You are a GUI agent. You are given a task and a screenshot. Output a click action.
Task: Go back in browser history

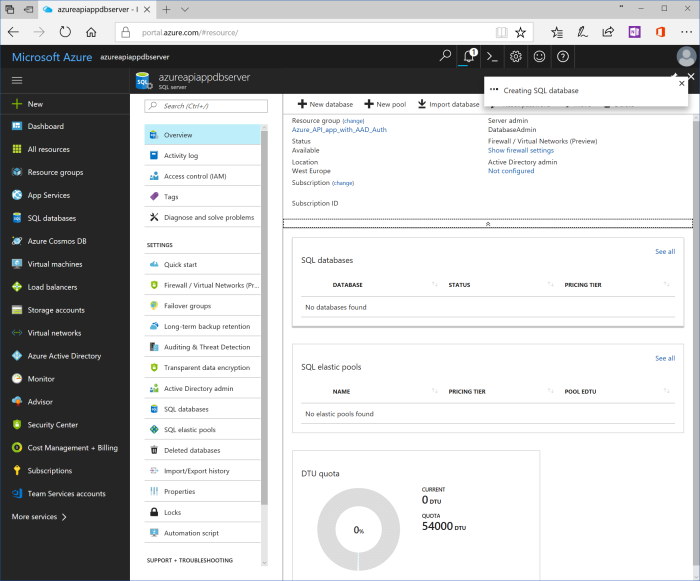[x=13, y=32]
